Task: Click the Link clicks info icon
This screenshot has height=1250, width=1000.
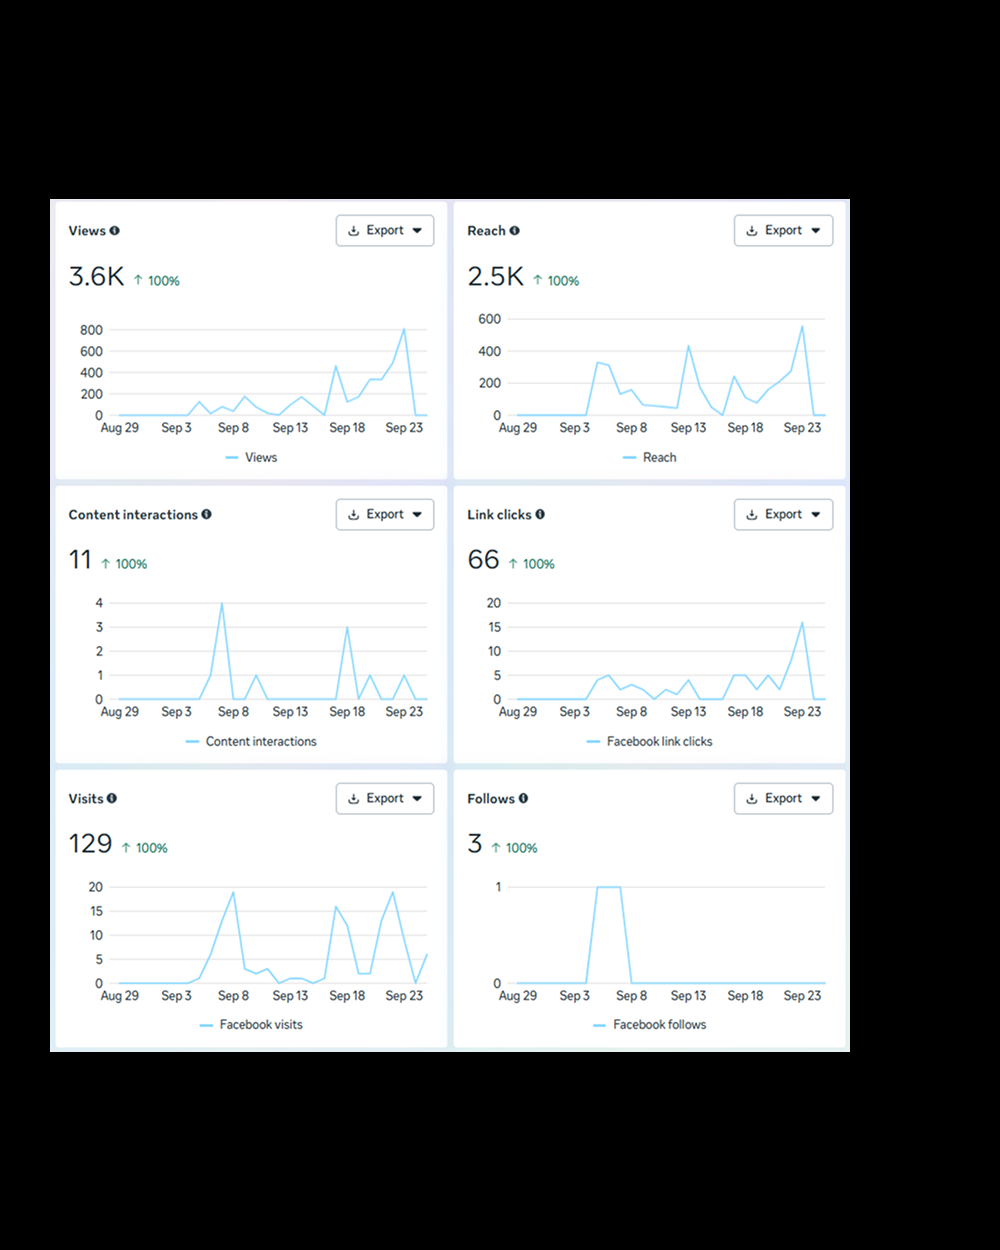Action: click(540, 514)
